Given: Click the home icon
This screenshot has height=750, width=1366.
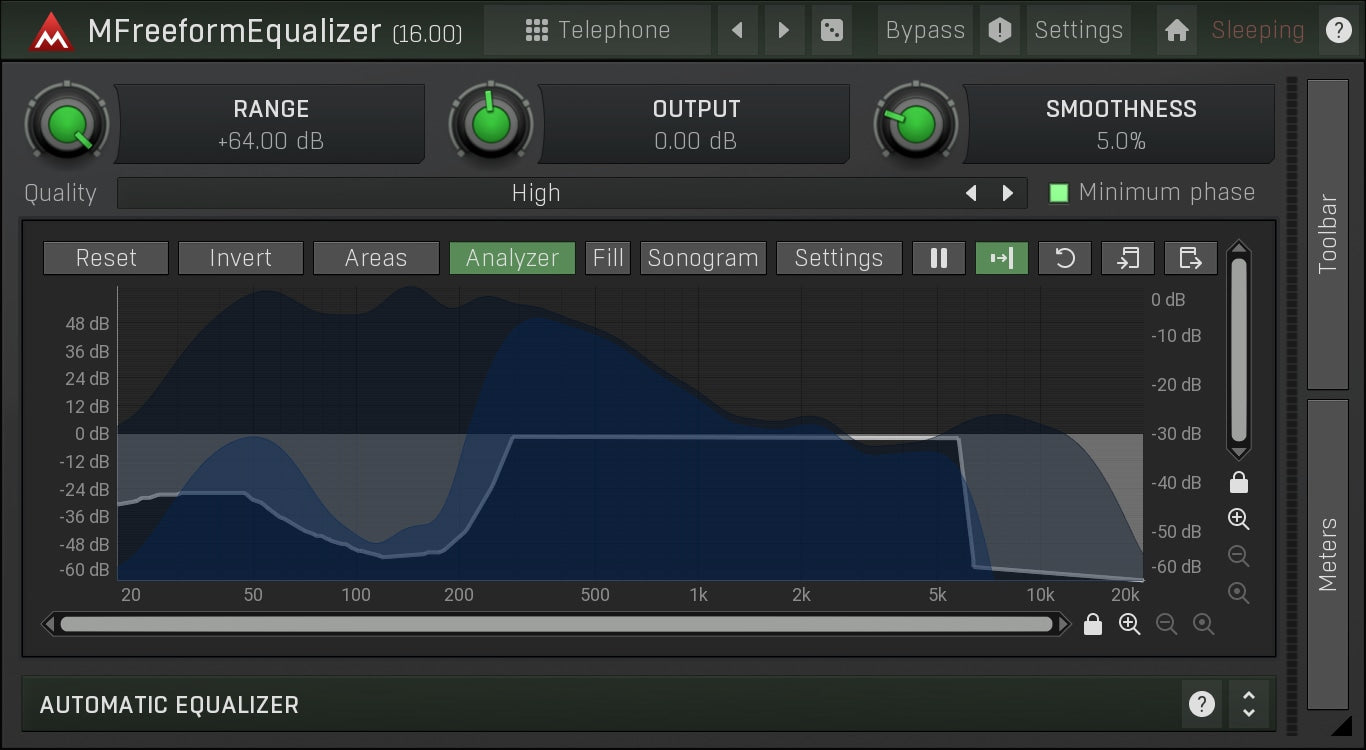Looking at the screenshot, I should 1177,31.
